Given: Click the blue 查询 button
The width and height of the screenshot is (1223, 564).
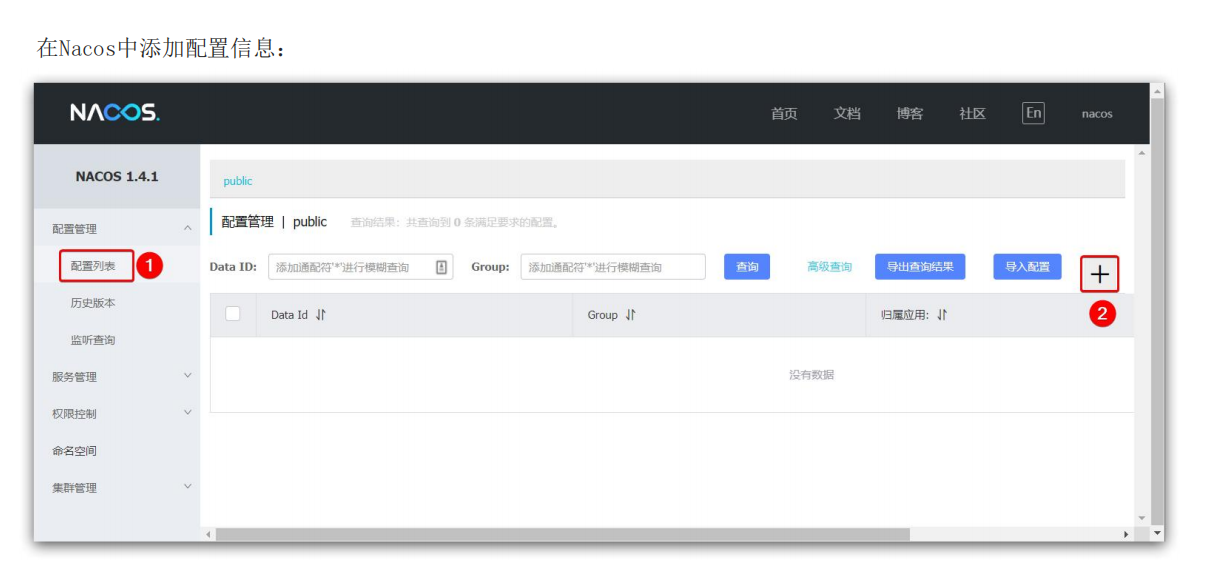Looking at the screenshot, I should click(x=747, y=267).
